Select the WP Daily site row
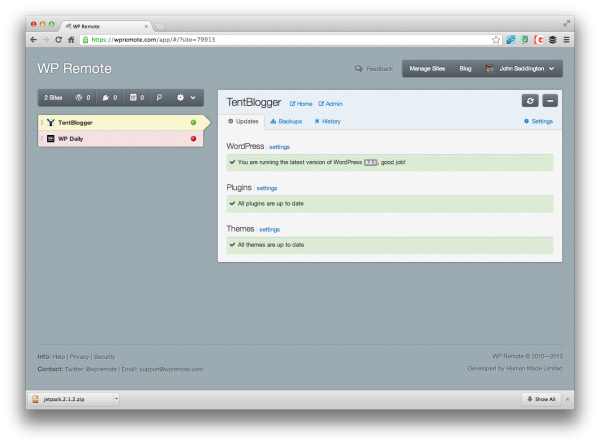This screenshot has height=445, width=600. pyautogui.click(x=121, y=139)
